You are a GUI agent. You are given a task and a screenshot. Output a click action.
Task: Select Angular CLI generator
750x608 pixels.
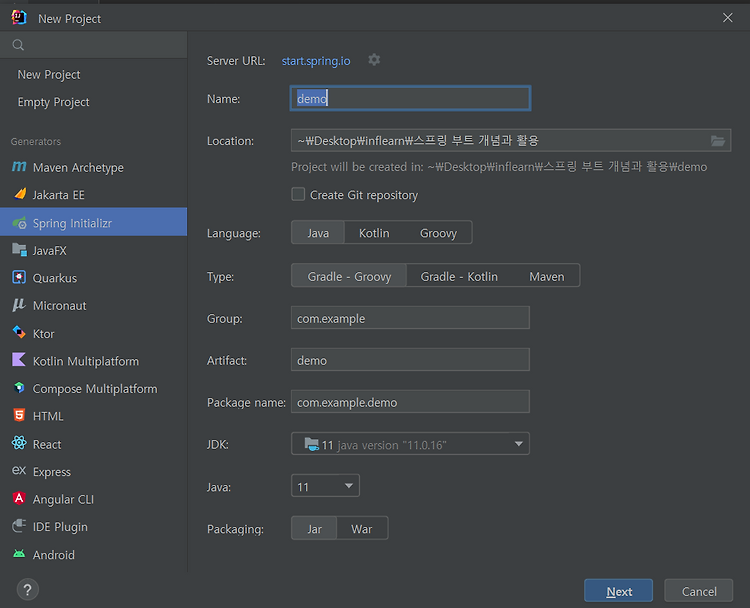click(93, 499)
